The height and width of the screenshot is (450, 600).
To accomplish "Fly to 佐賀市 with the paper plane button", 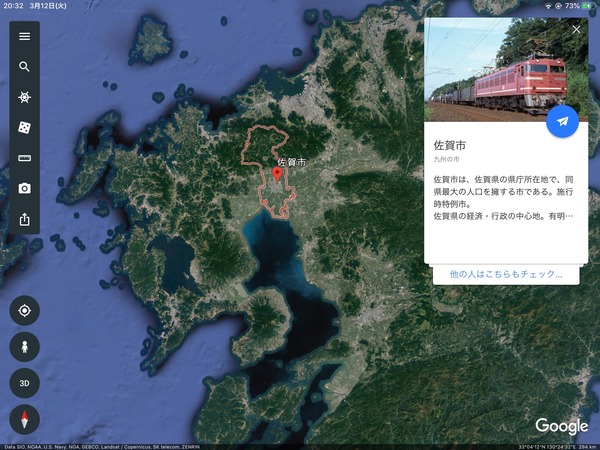I will [x=562, y=121].
